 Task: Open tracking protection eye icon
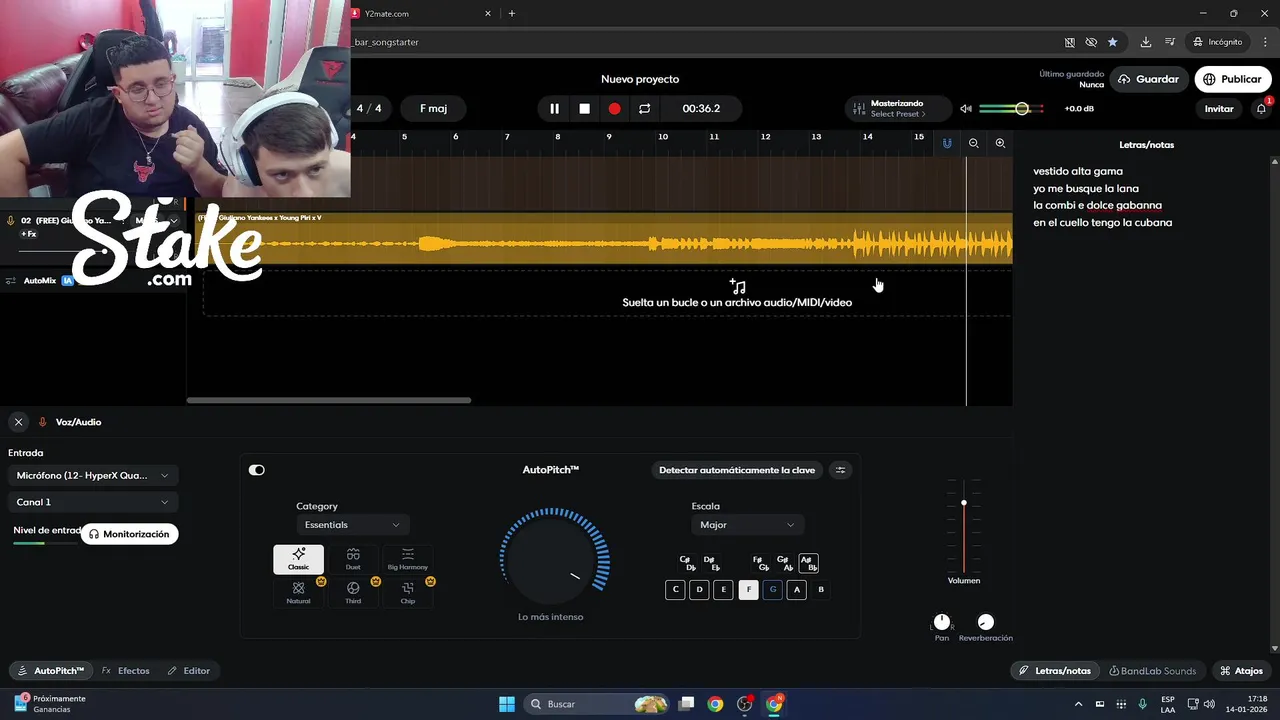tap(1091, 42)
